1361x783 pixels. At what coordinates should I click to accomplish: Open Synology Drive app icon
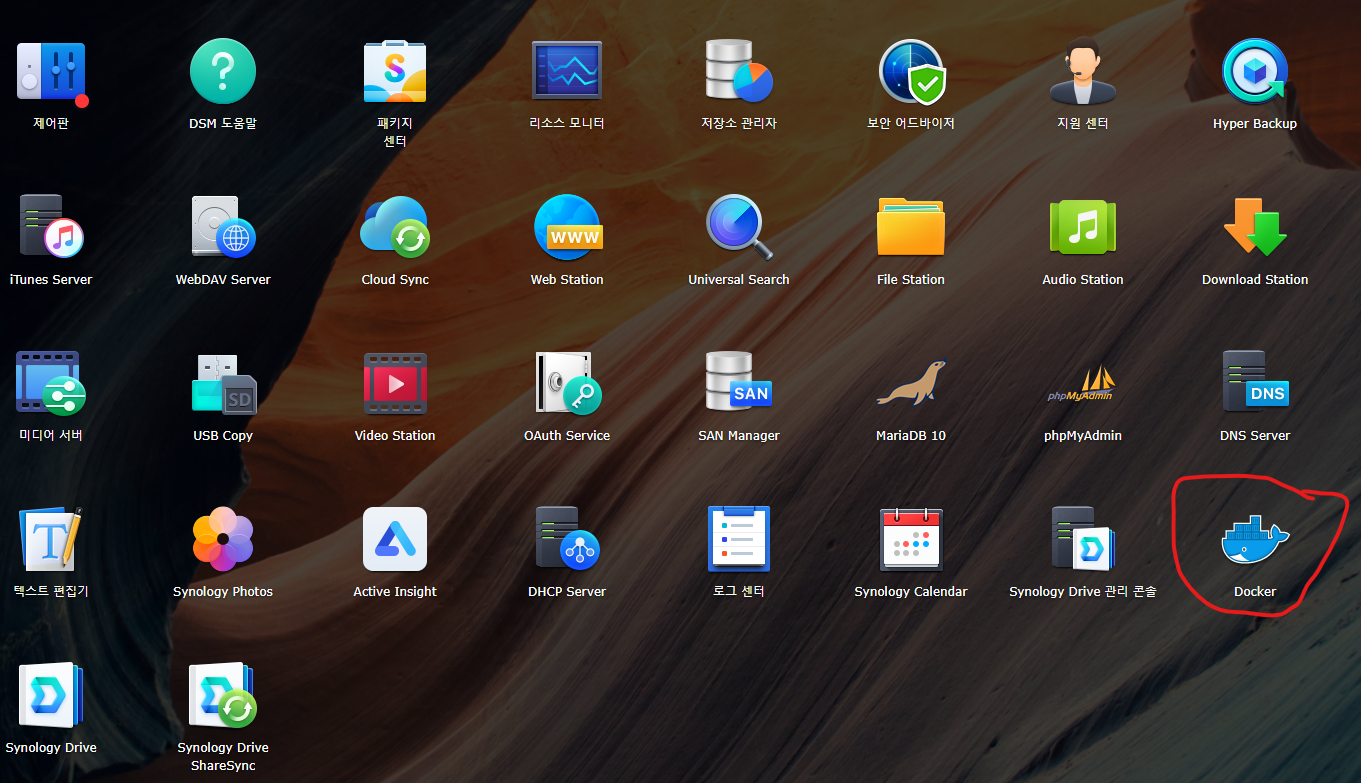(x=51, y=695)
